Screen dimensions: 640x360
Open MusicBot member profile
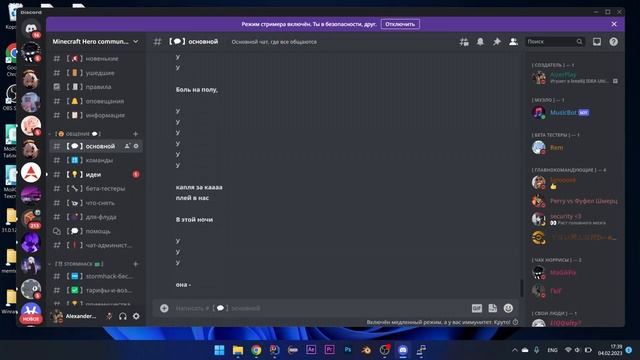click(575, 113)
